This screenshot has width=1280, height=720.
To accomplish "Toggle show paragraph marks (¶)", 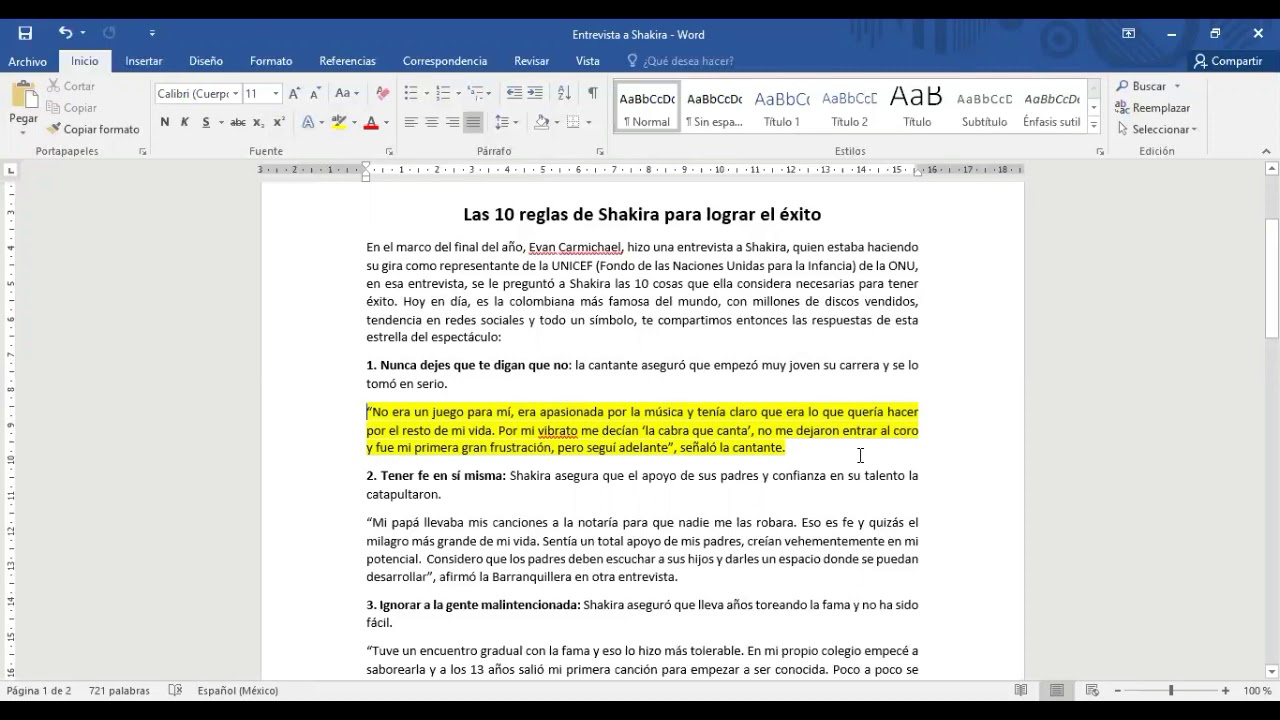I will pyautogui.click(x=592, y=93).
